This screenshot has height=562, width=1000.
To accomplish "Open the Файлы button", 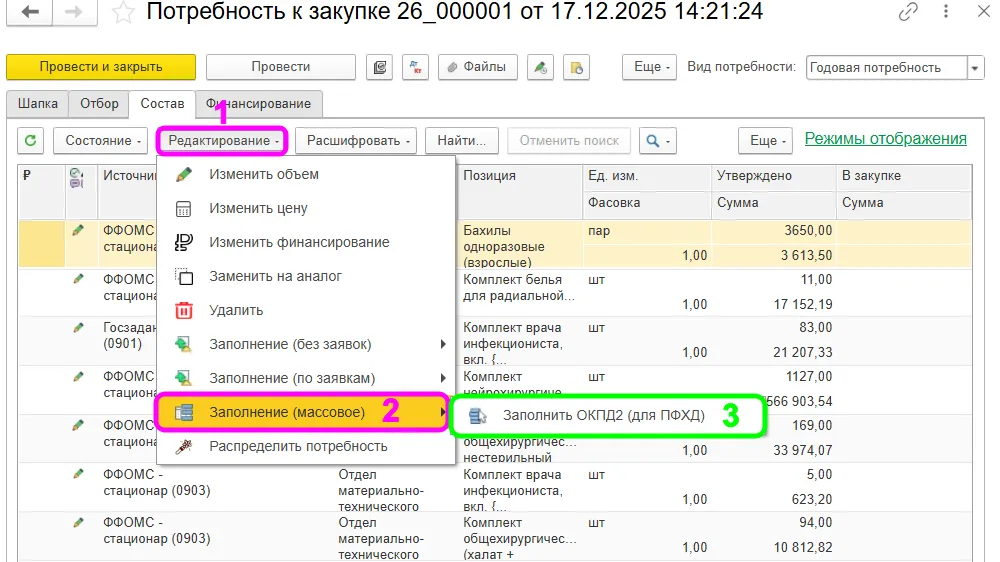I will (x=477, y=67).
